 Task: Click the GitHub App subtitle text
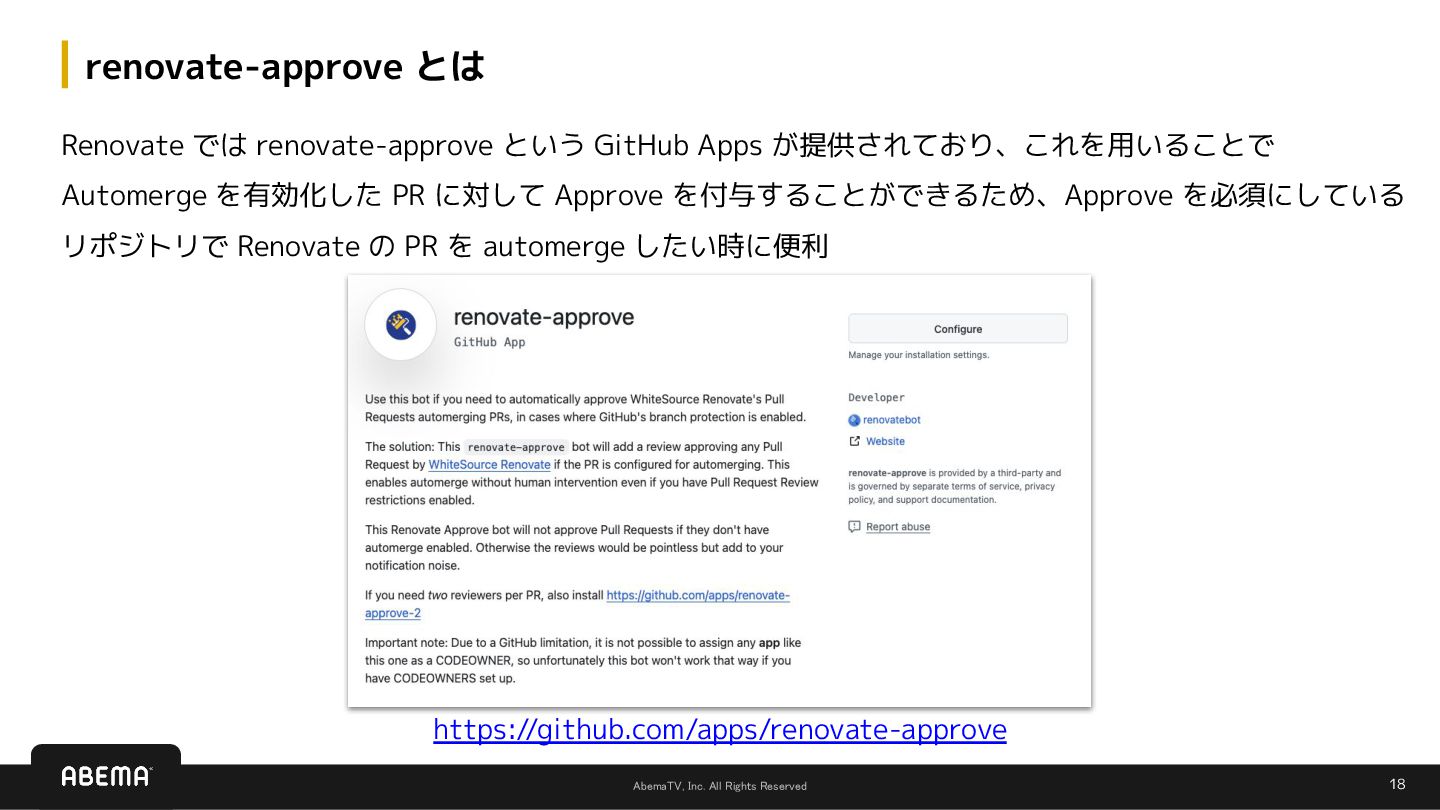(x=489, y=342)
